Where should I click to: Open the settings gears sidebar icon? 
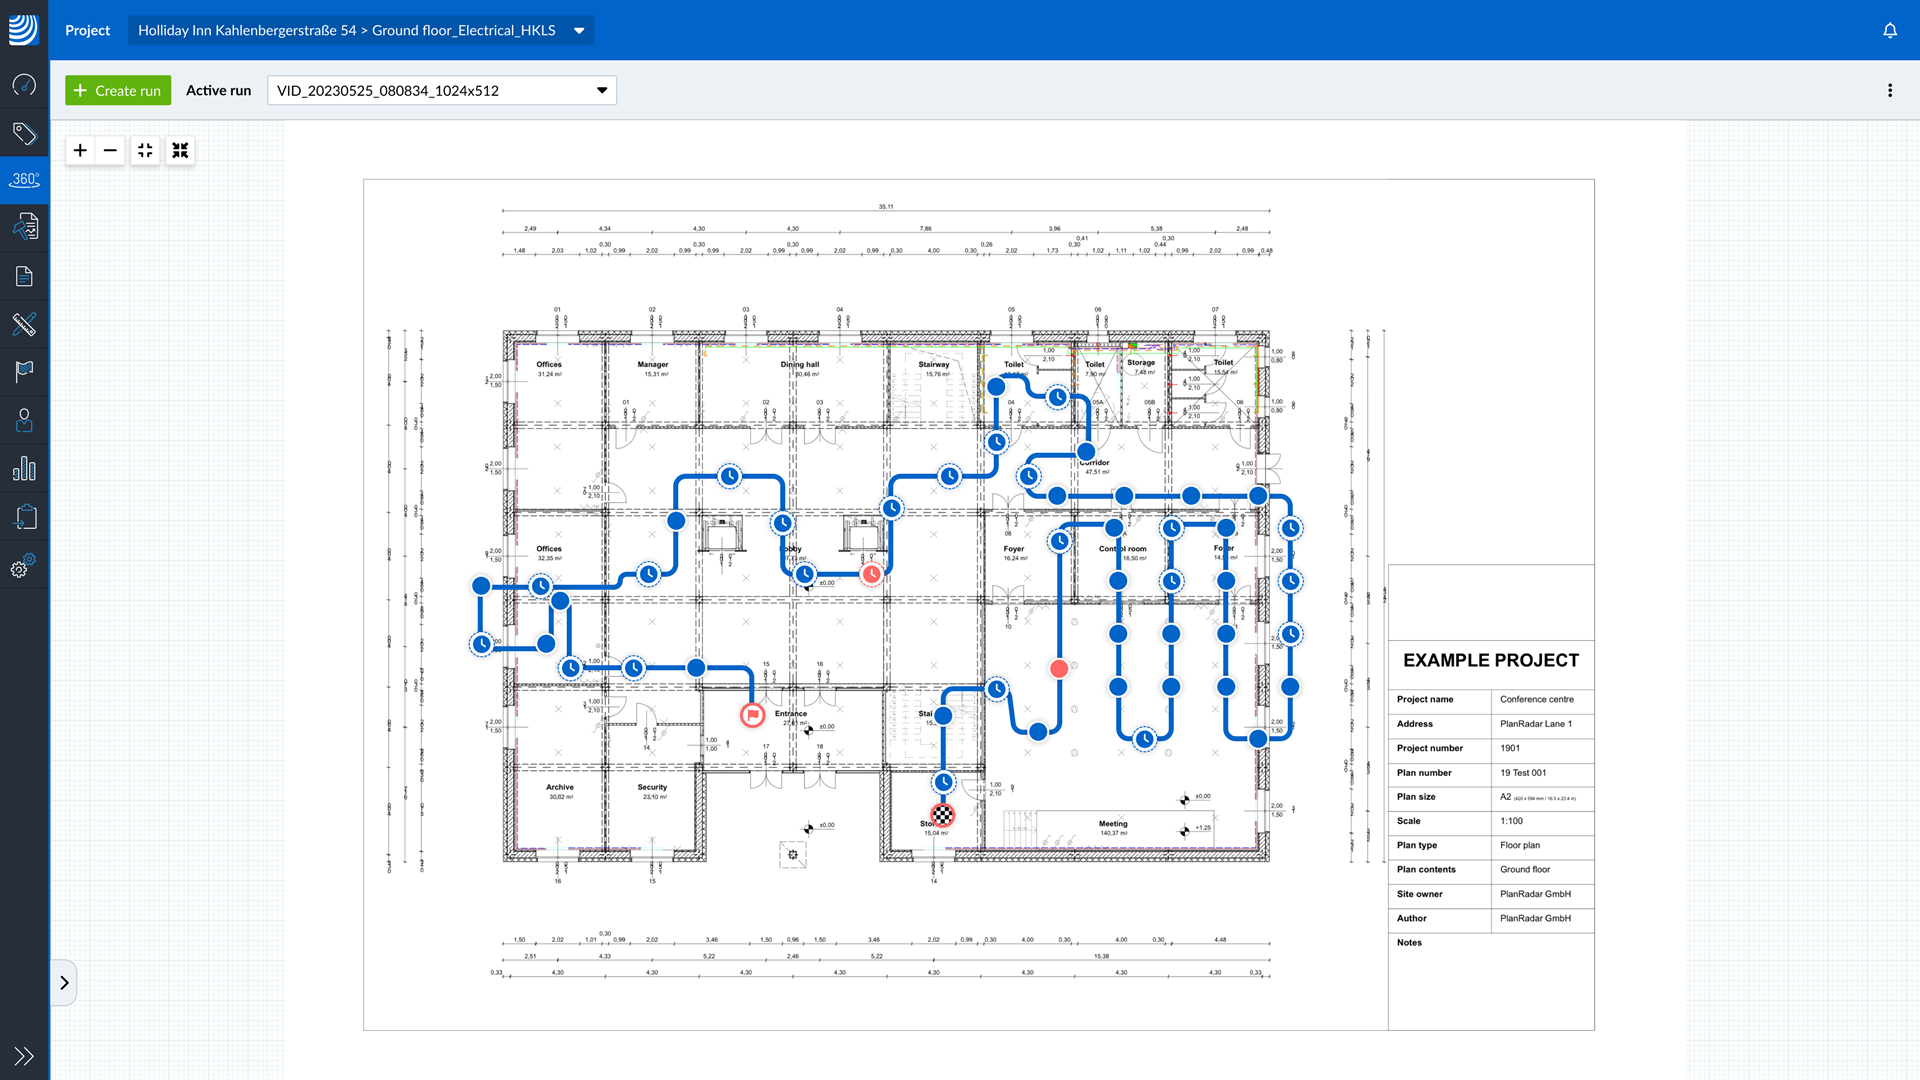tap(24, 566)
